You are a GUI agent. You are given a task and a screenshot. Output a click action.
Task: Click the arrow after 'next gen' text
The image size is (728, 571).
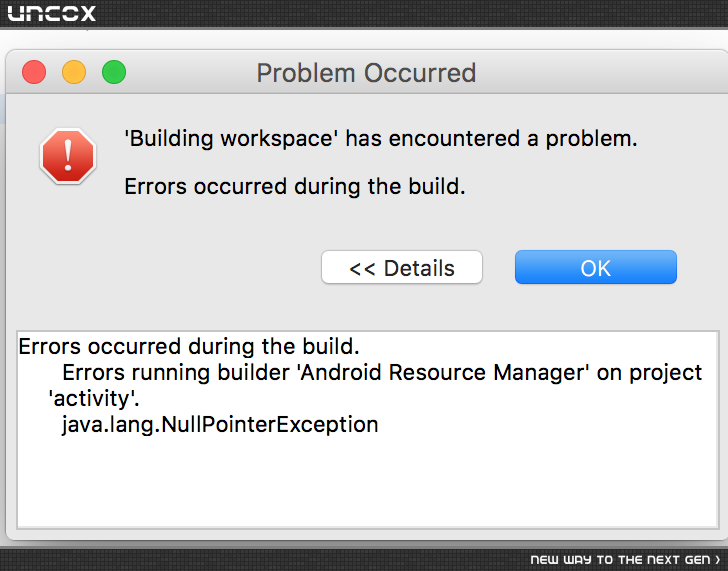(718, 560)
